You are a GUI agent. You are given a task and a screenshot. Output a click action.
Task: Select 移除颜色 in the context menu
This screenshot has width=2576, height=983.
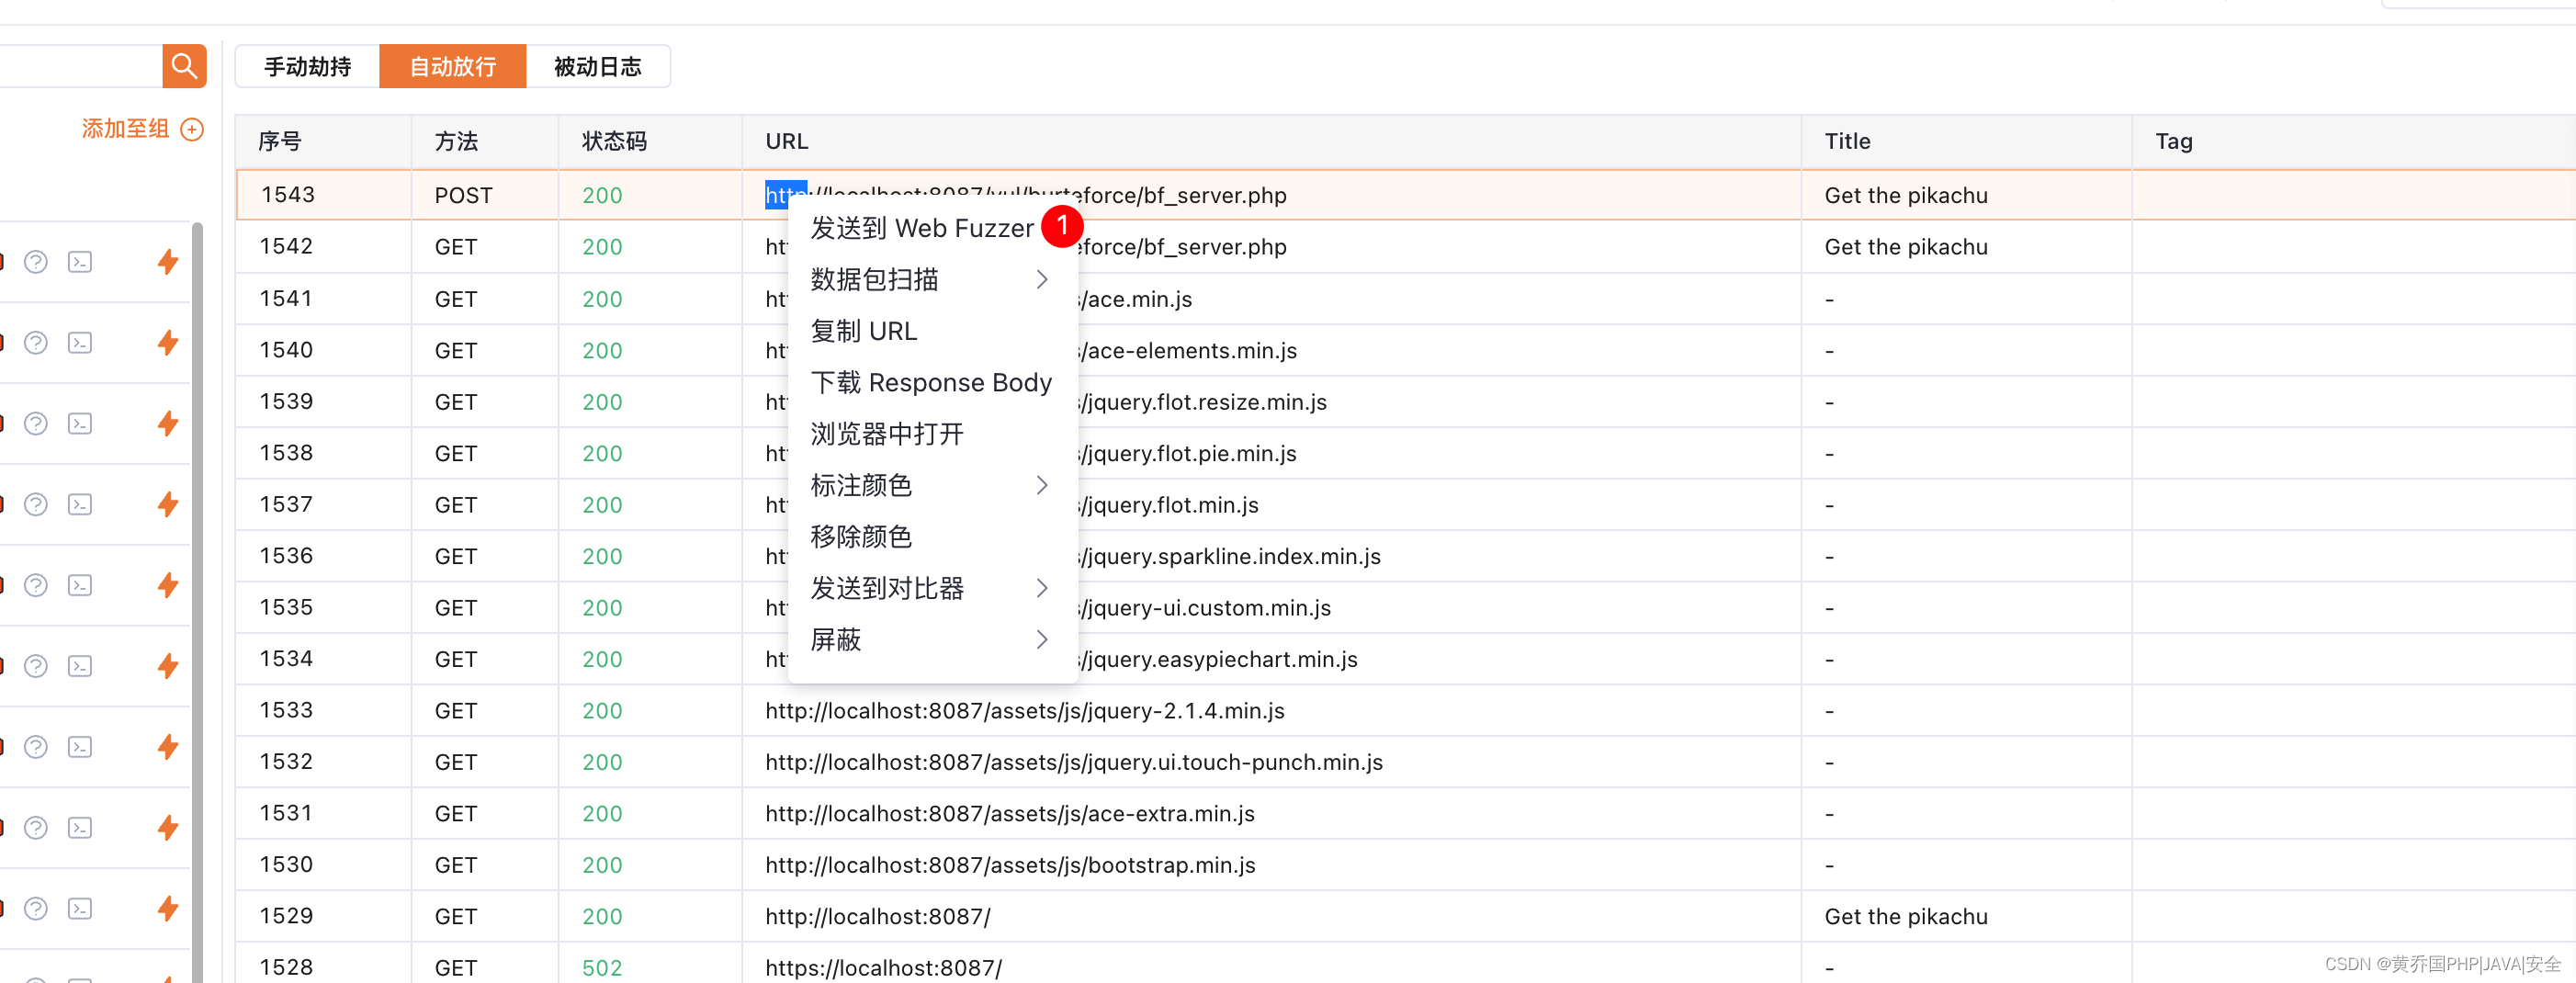point(861,537)
